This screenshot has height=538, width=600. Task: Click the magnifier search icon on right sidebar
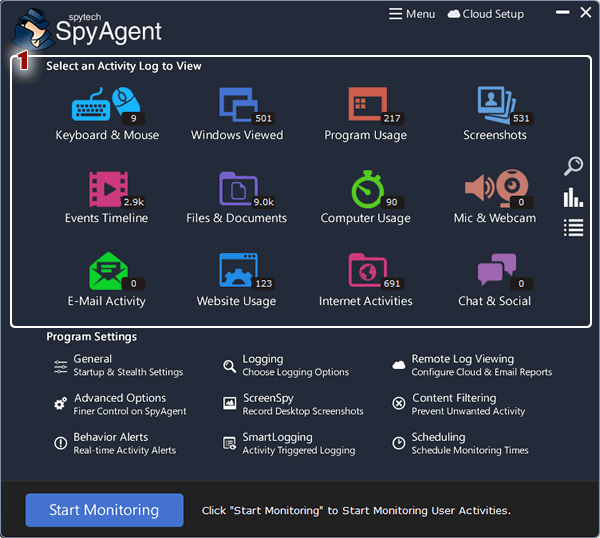[x=573, y=166]
